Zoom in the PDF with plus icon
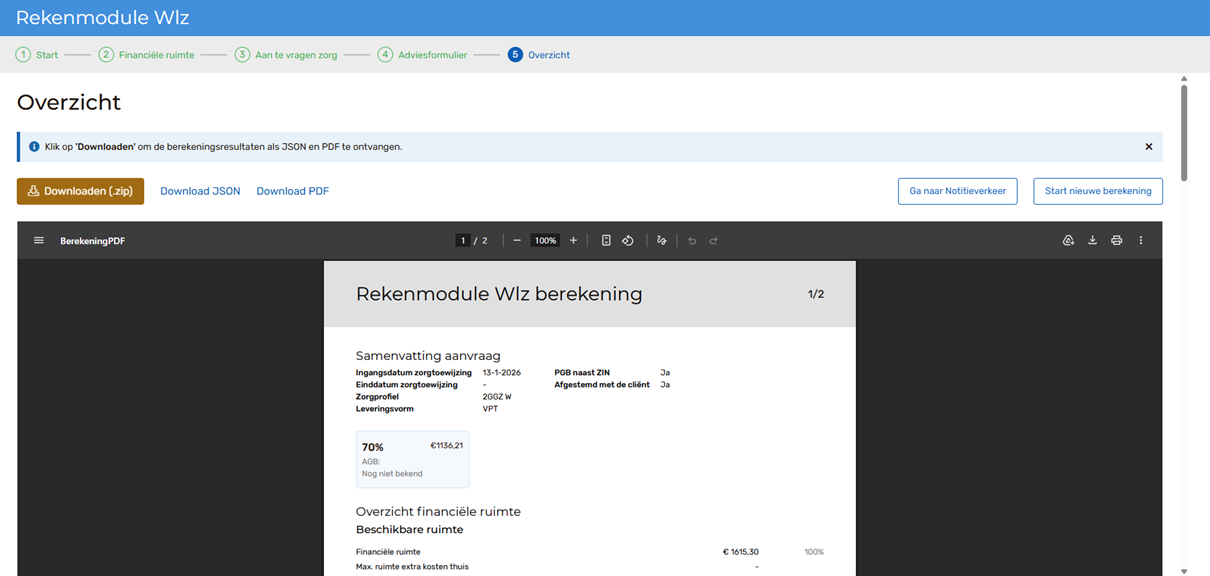This screenshot has height=576, width=1210. [x=573, y=241]
